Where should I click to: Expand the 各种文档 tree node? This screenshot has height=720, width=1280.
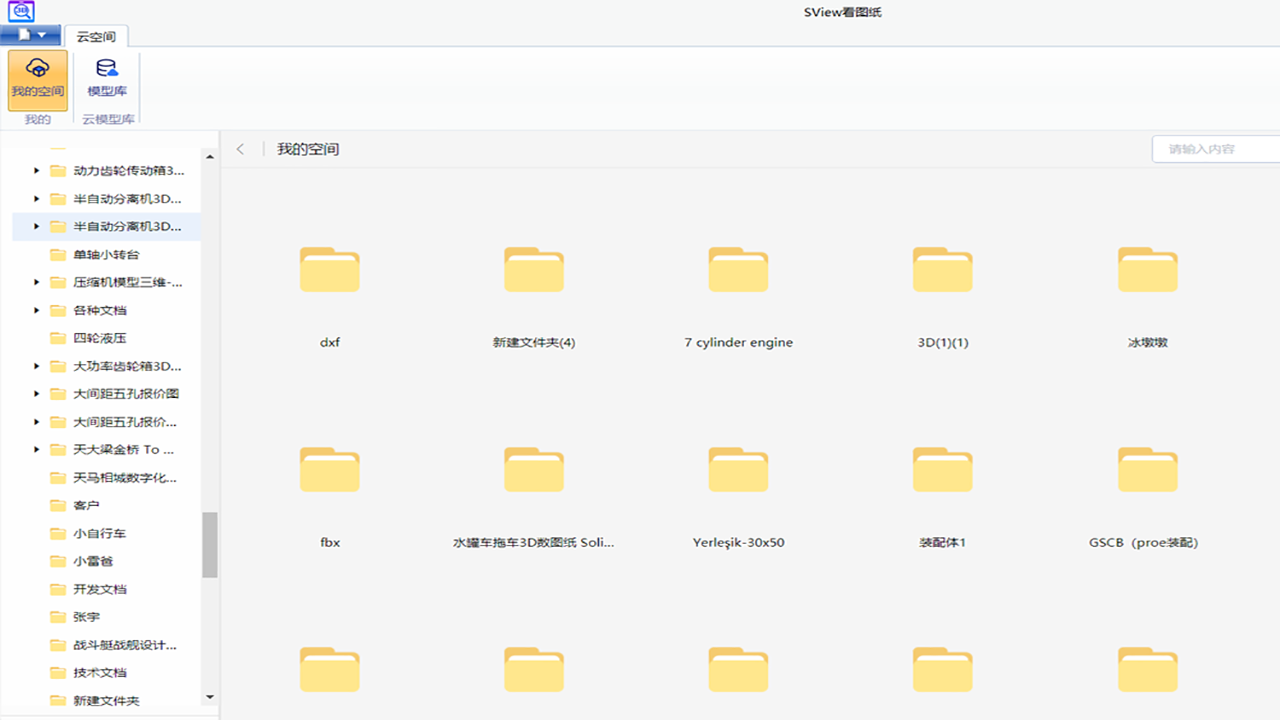tap(36, 310)
